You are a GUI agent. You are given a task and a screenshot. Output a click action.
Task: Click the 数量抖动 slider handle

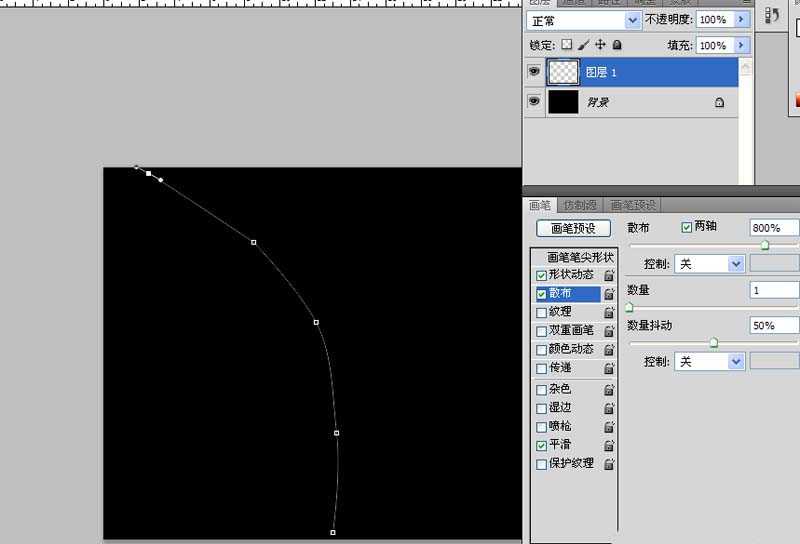pyautogui.click(x=713, y=342)
